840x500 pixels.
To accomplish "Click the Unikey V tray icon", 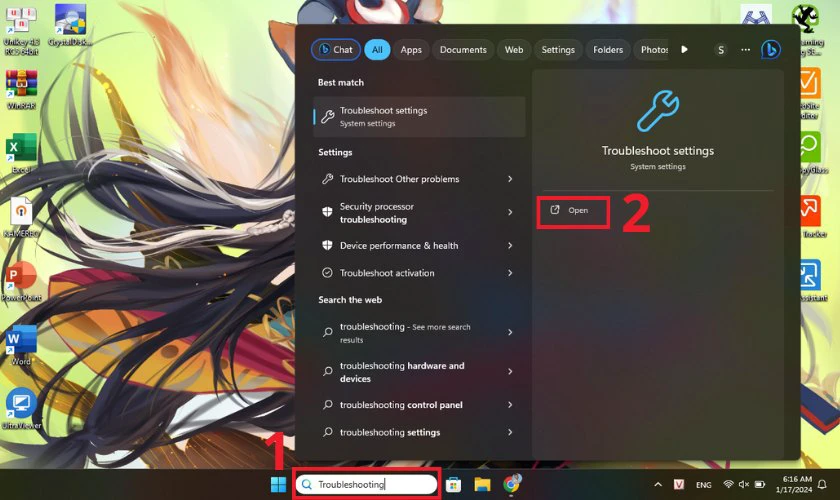I will point(679,484).
